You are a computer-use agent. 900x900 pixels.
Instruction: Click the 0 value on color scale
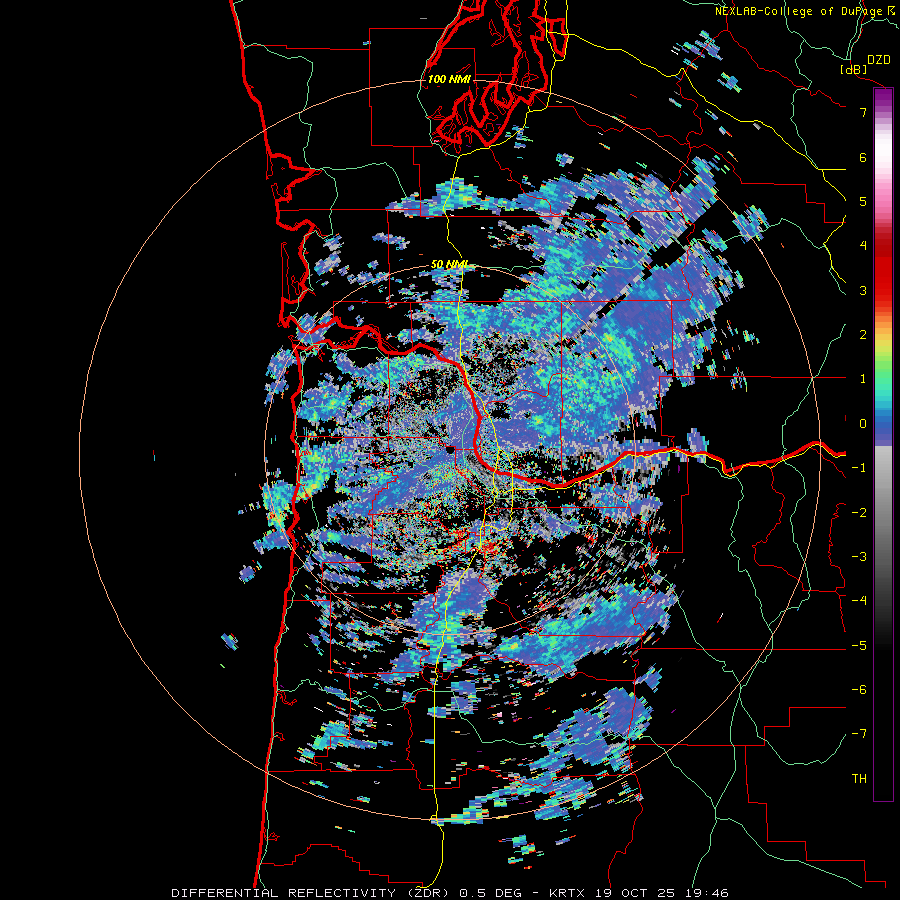tap(863, 424)
